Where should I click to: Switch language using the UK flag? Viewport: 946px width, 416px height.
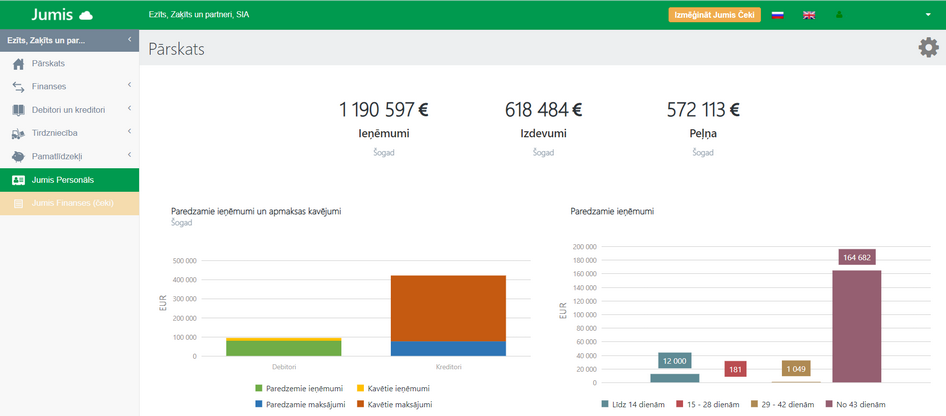pos(809,15)
